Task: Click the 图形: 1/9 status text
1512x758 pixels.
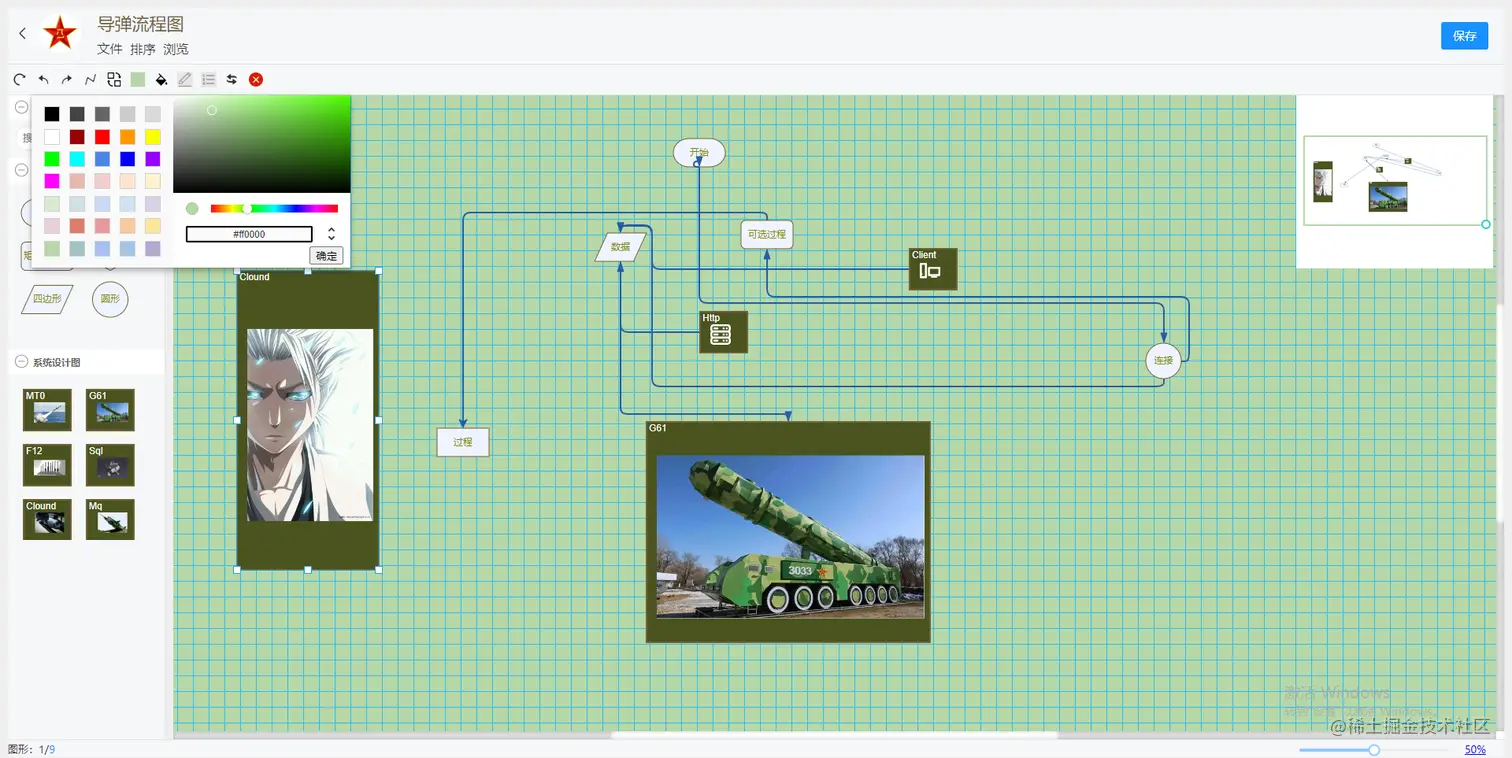Action: coord(31,749)
